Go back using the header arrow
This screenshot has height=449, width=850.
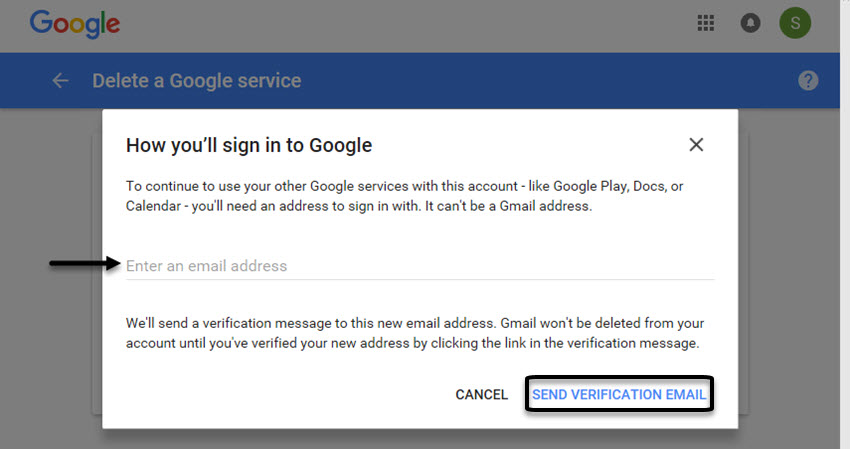pyautogui.click(x=60, y=81)
